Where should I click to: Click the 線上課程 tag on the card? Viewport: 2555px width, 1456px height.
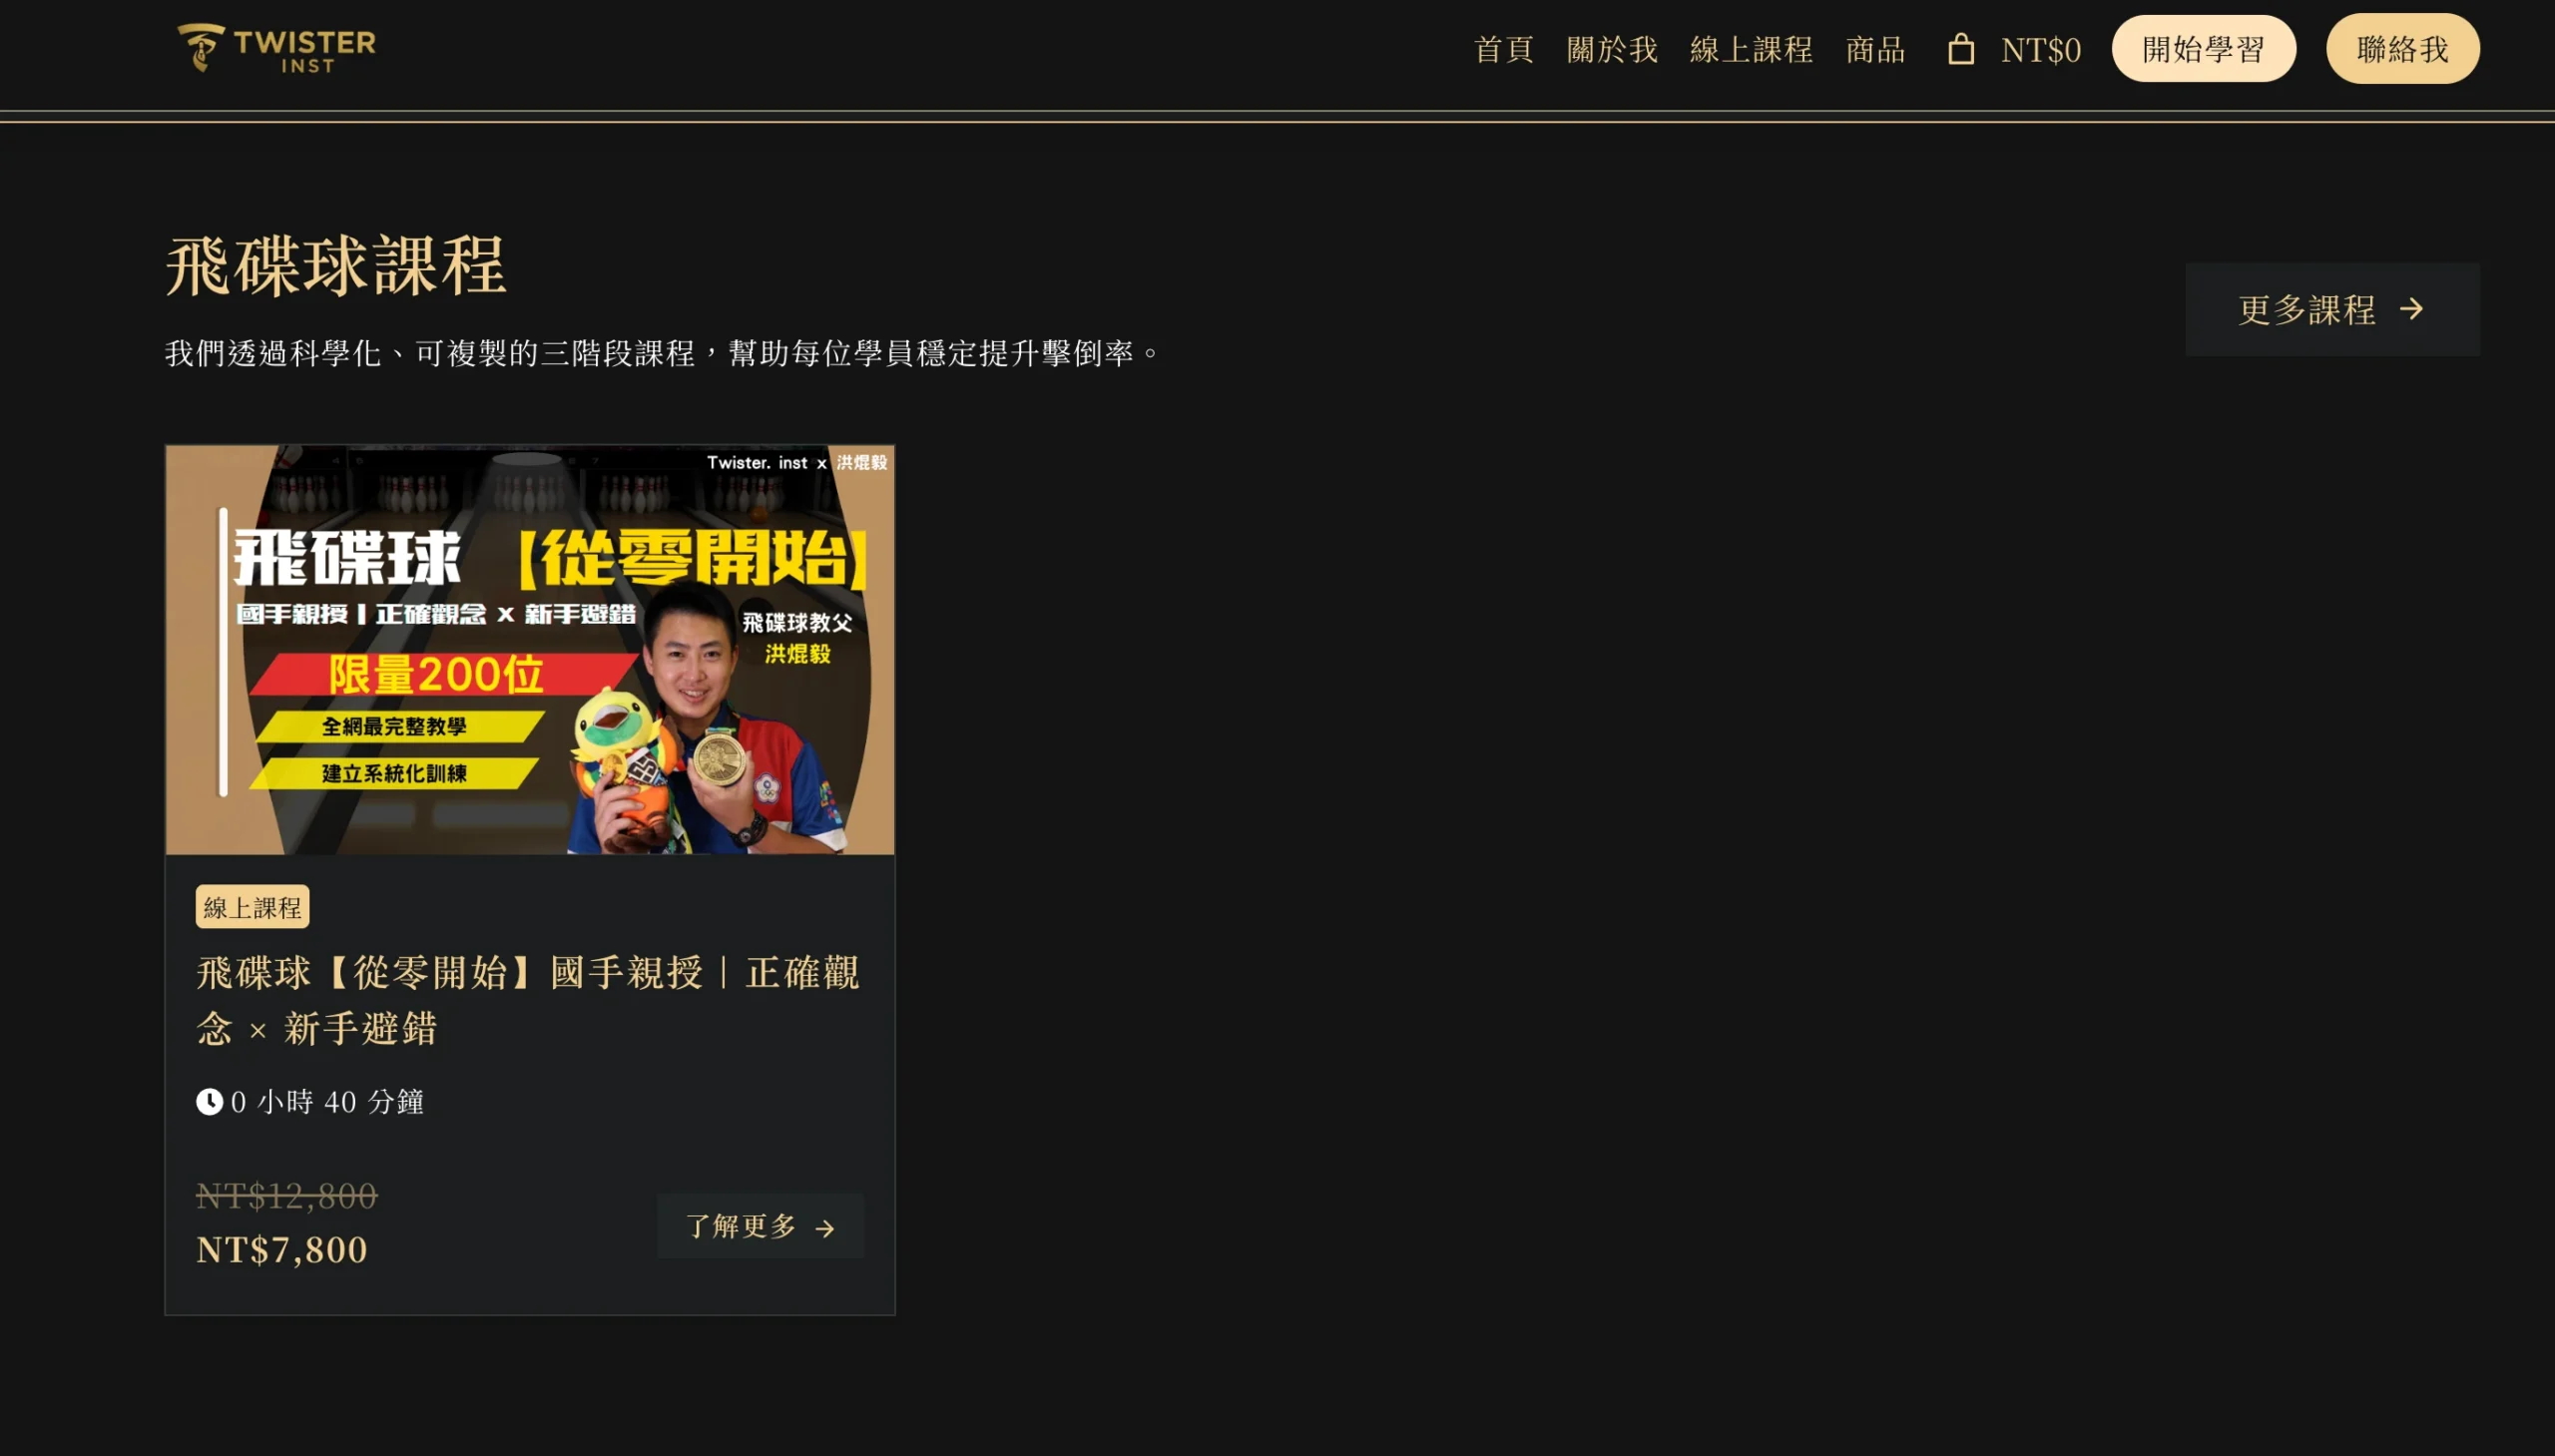[252, 907]
